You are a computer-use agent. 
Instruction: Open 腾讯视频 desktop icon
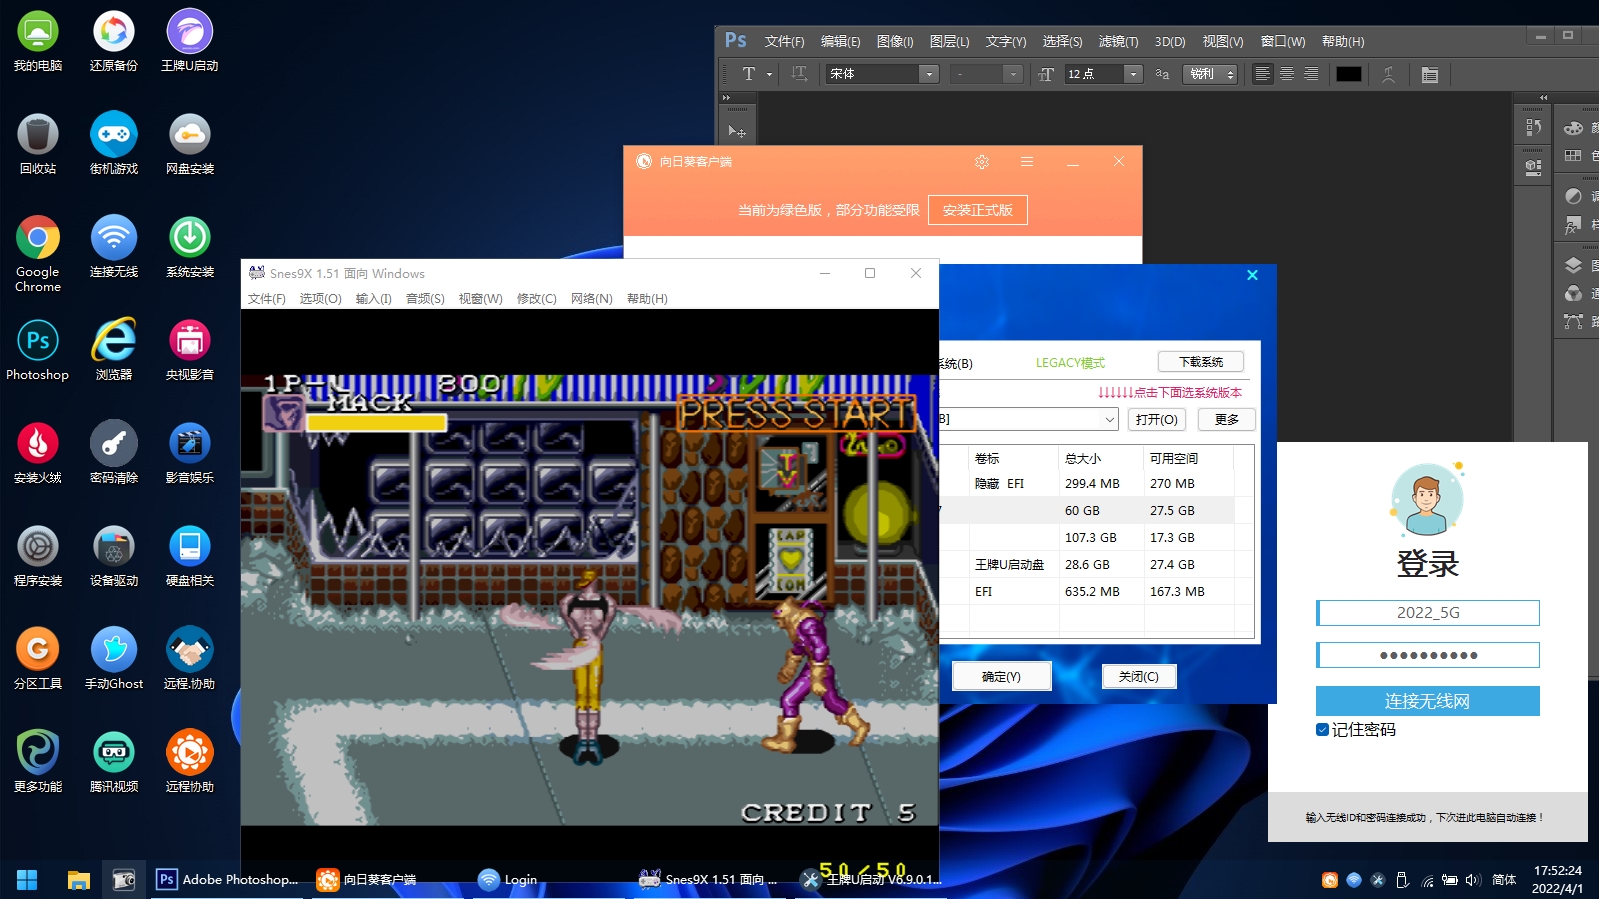[113, 762]
